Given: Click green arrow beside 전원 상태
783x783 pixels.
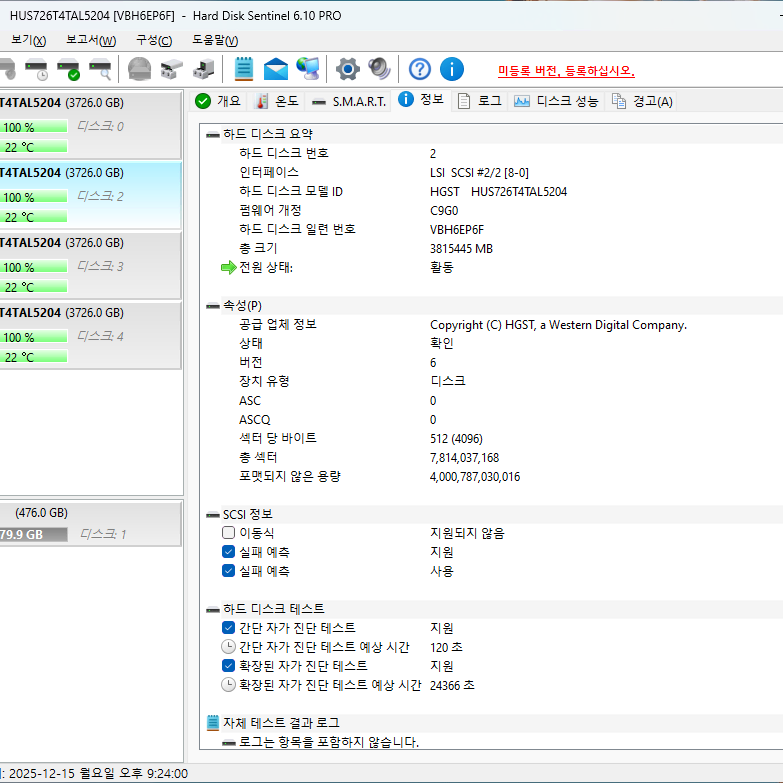Looking at the screenshot, I should [x=228, y=268].
